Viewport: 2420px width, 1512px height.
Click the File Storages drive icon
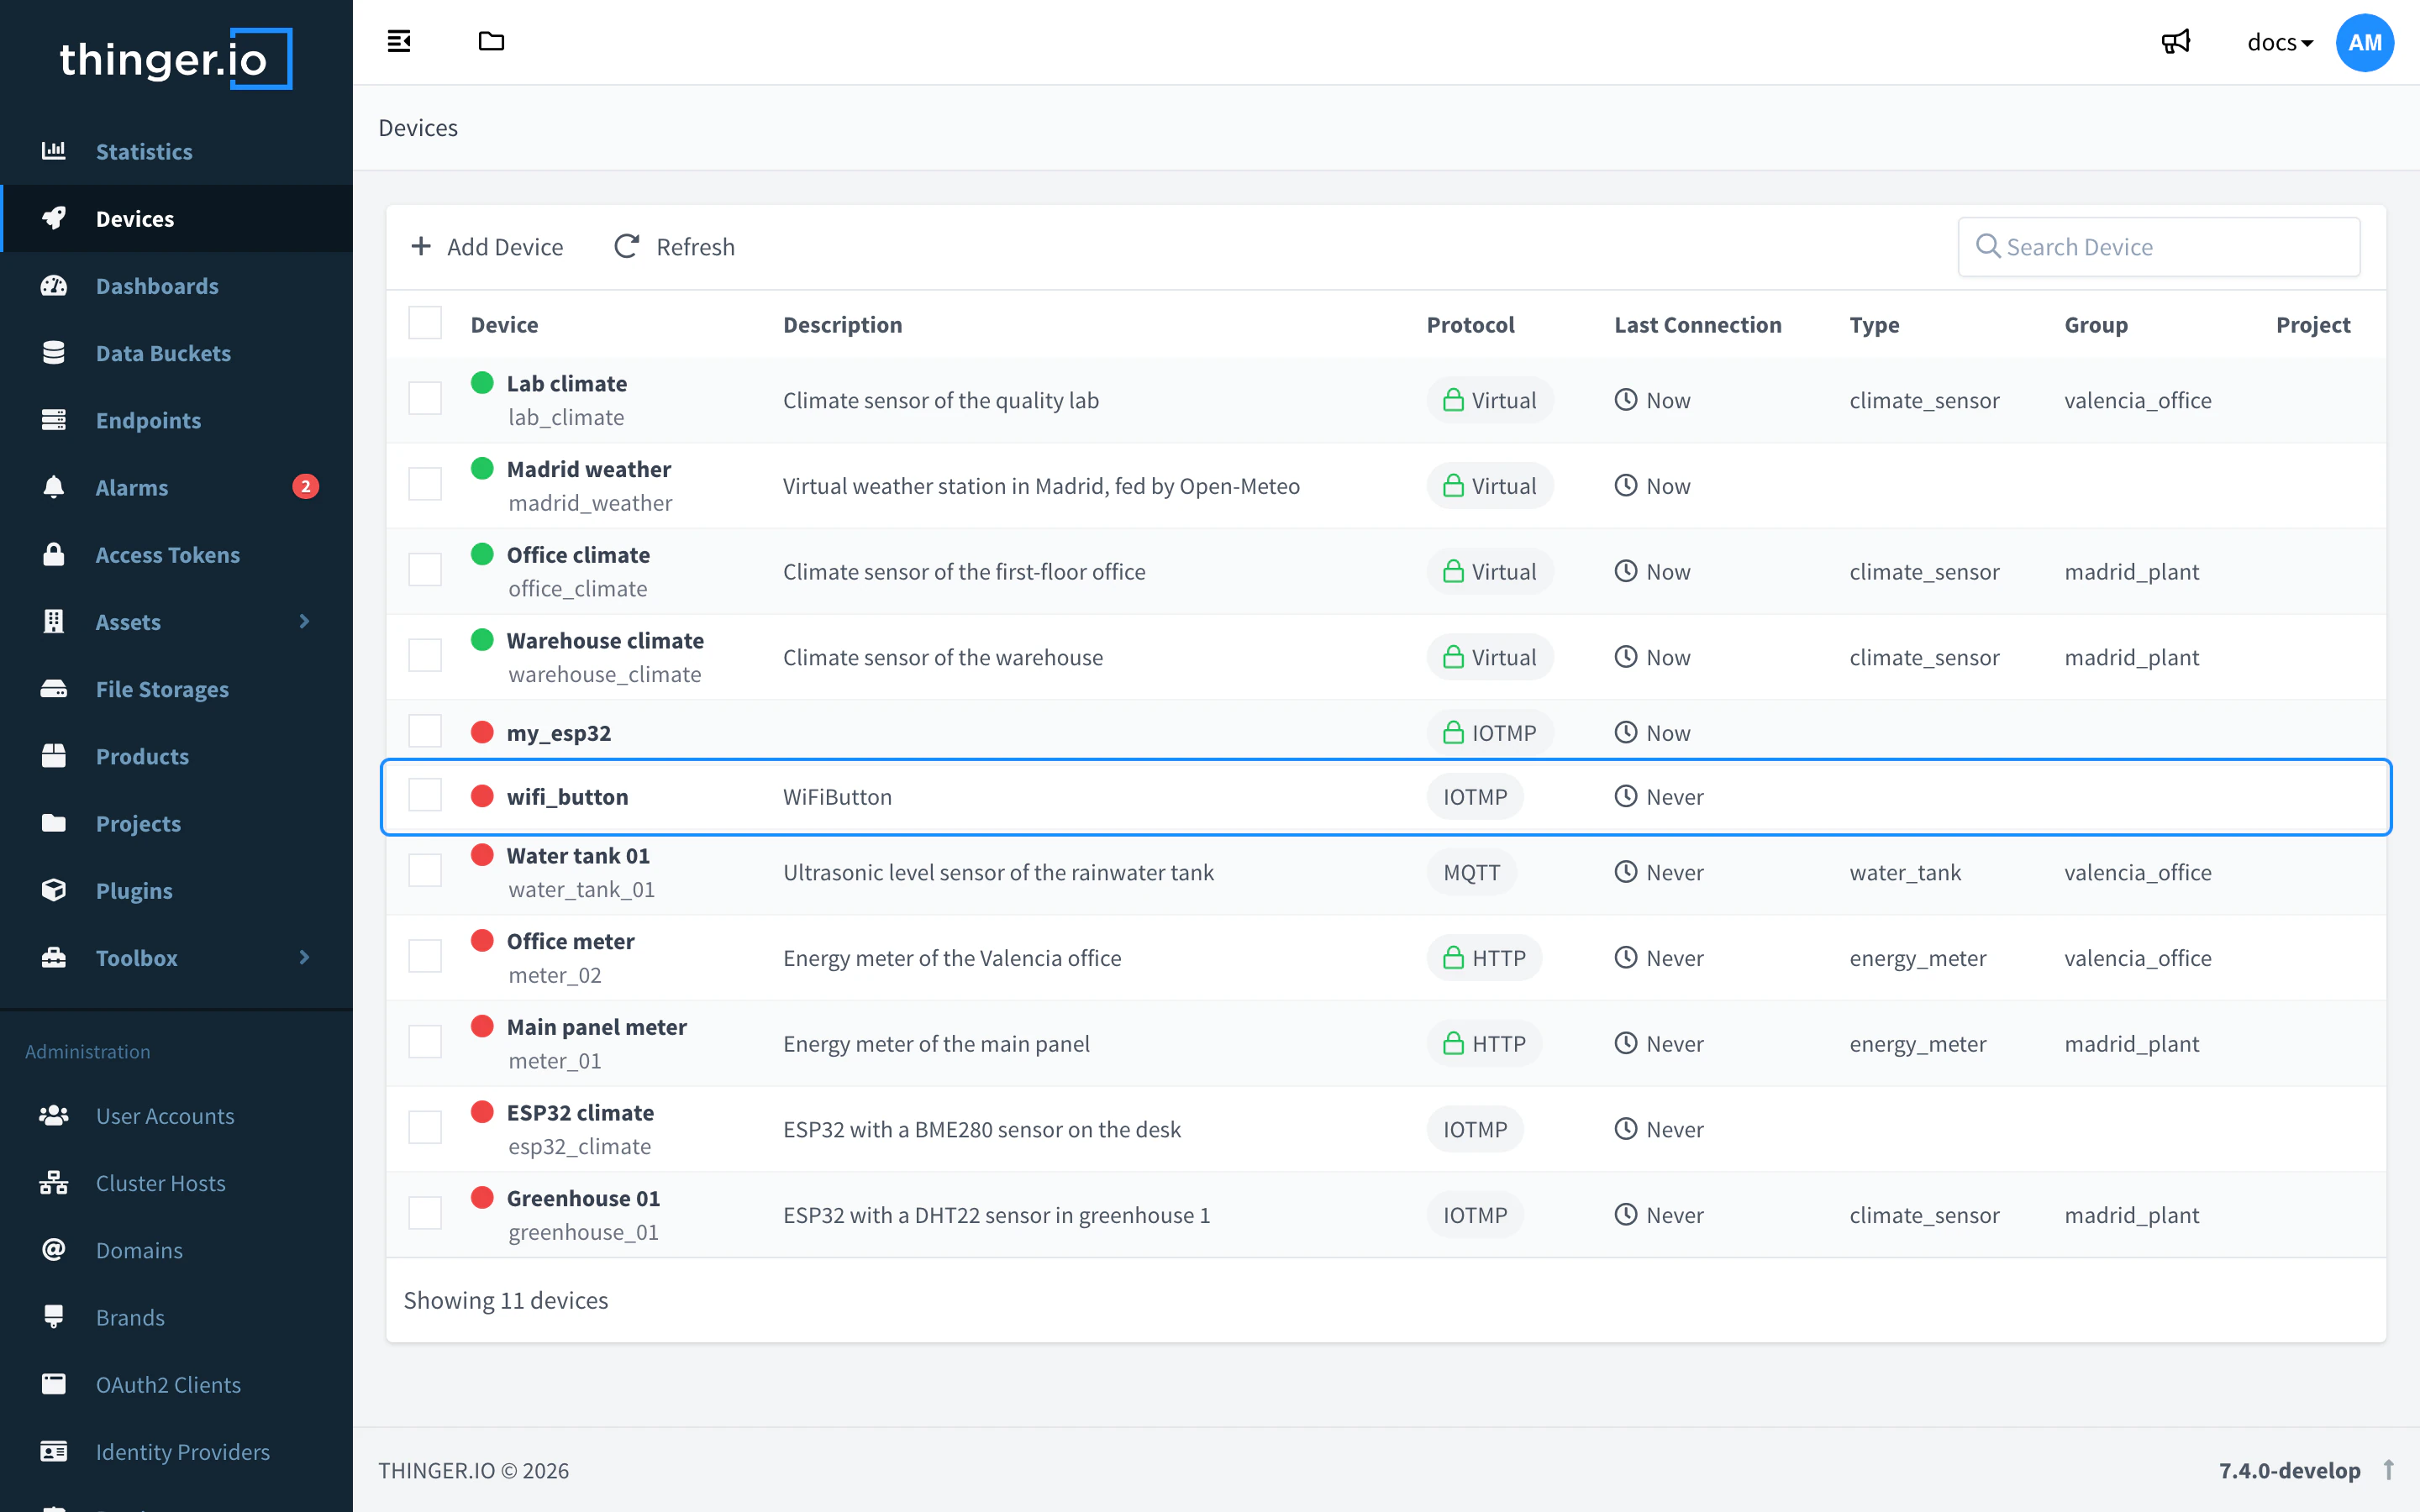click(54, 689)
